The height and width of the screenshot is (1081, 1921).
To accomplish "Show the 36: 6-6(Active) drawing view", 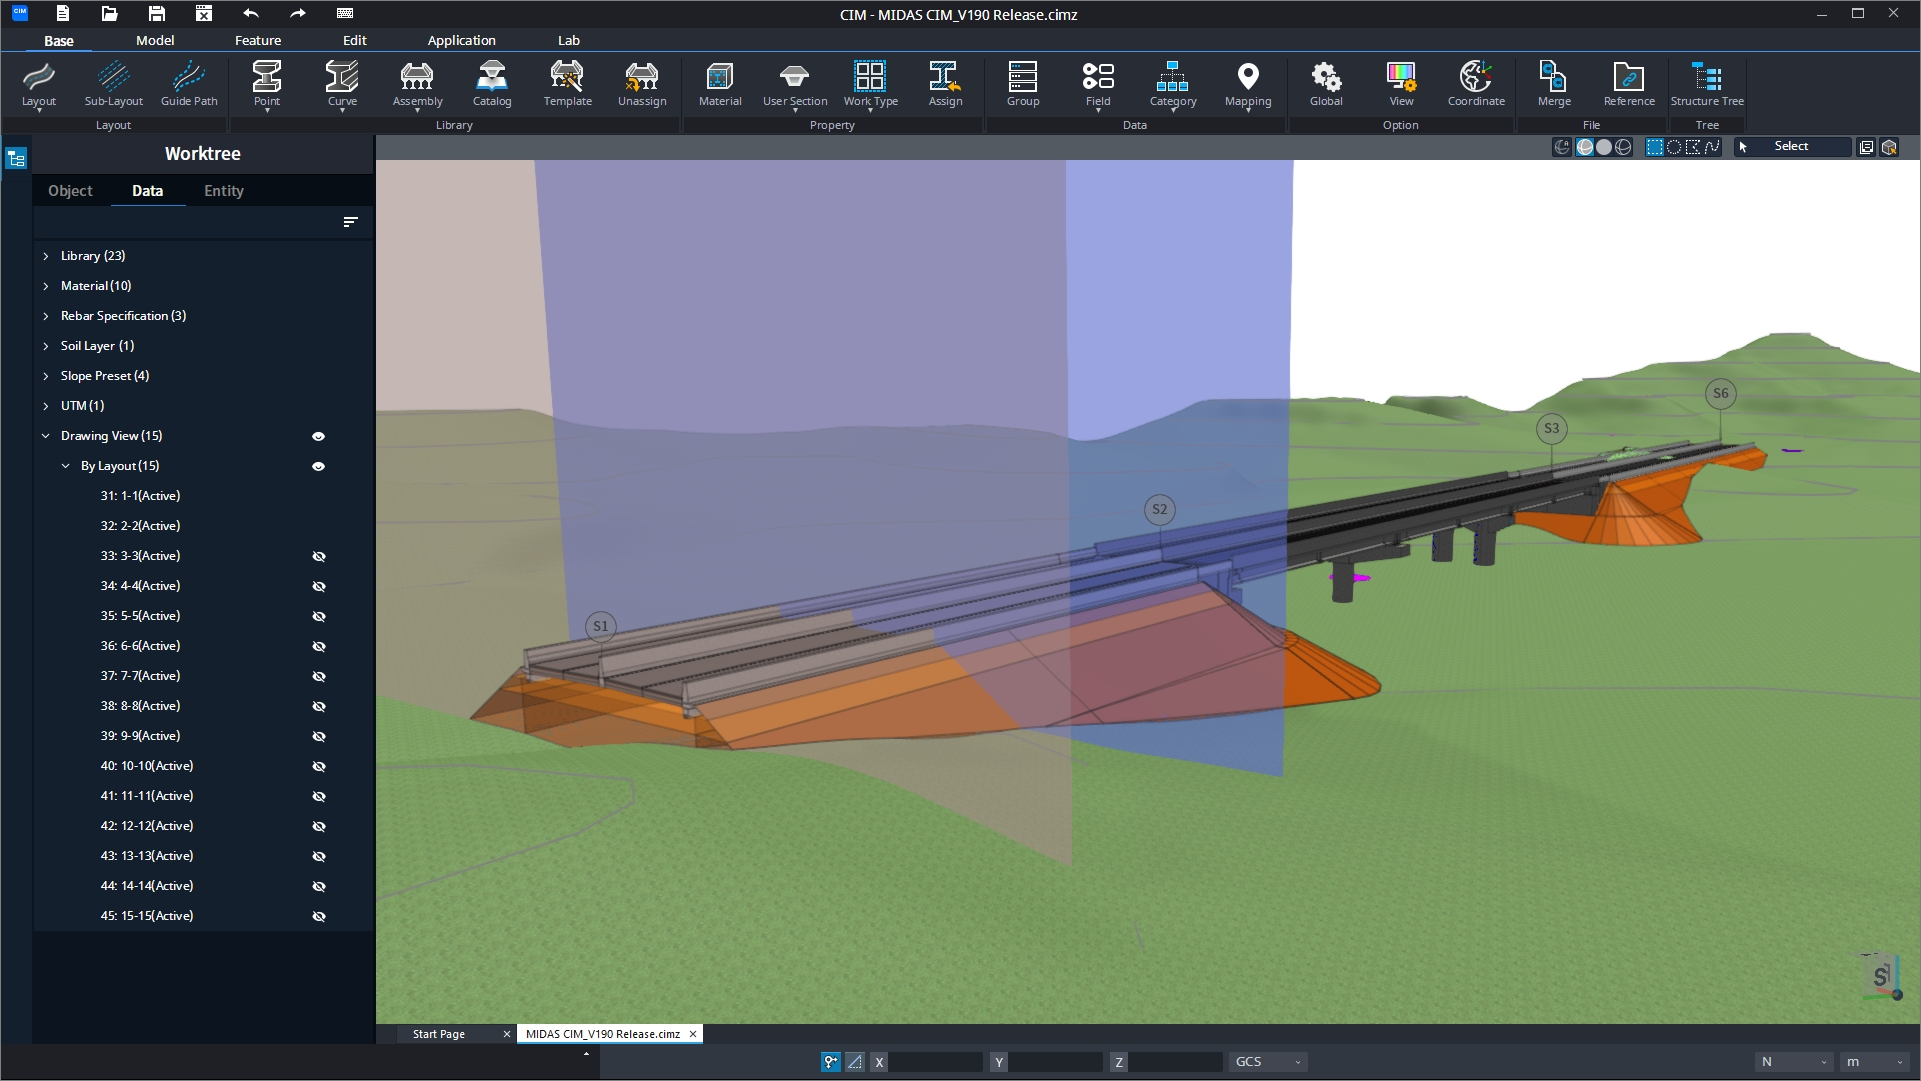I will click(x=319, y=646).
